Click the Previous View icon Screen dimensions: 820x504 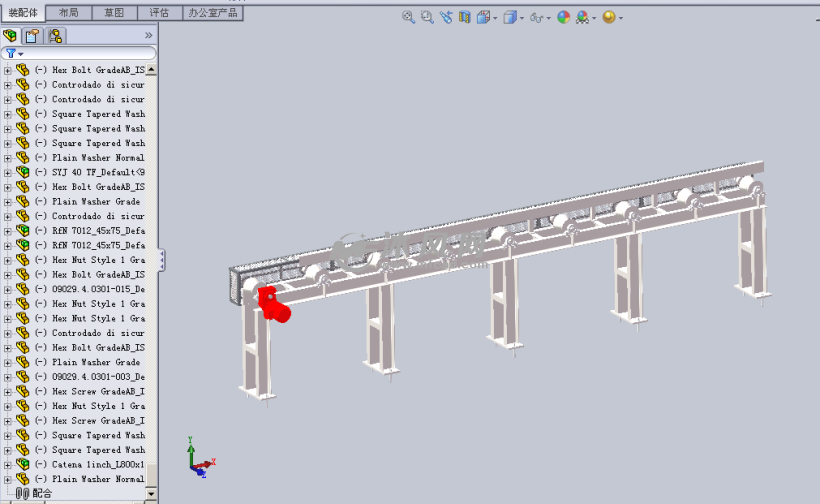[x=446, y=17]
